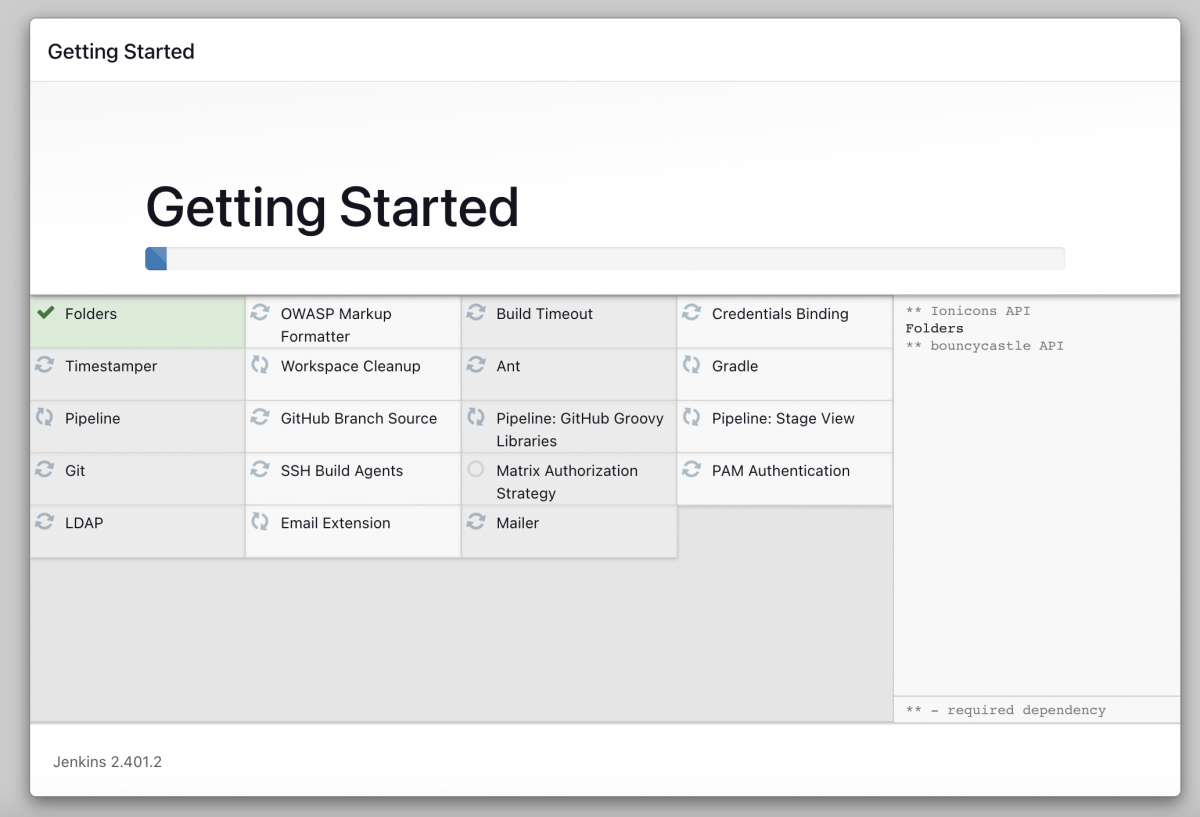Click the sync icon next to Mailer
Screen dimensions: 1200x817
476,521
